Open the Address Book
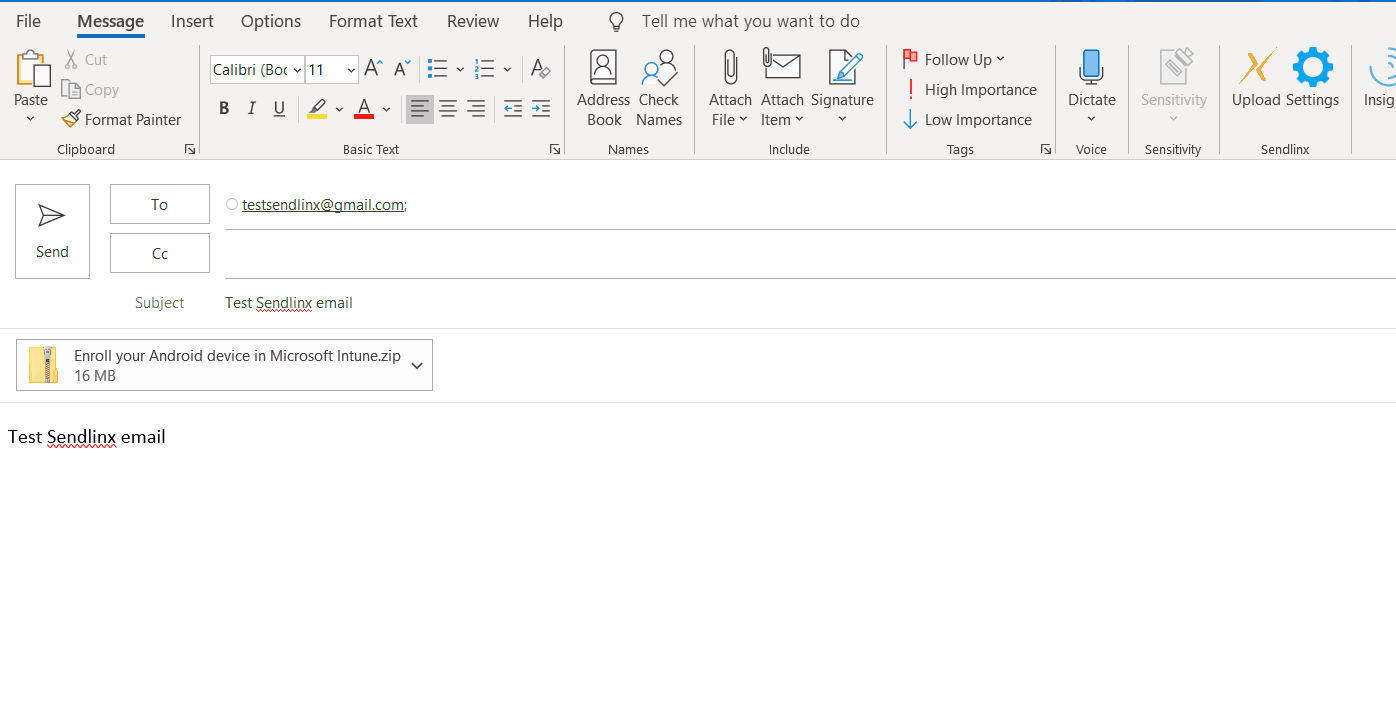 coord(604,90)
